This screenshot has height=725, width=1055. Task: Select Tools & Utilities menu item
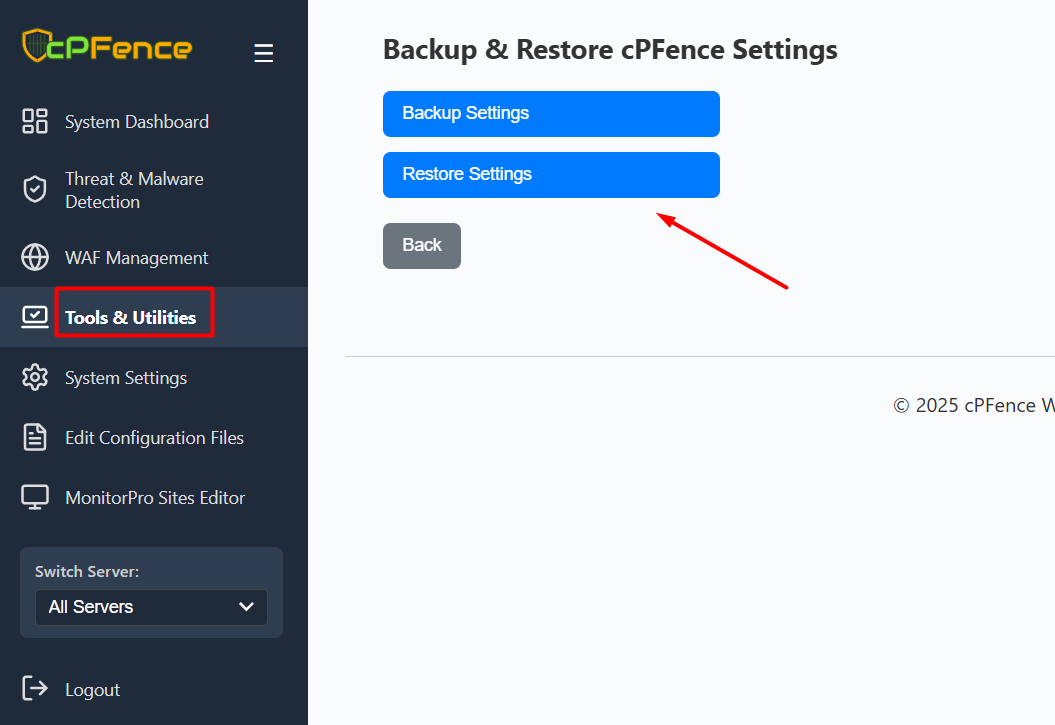coord(131,318)
